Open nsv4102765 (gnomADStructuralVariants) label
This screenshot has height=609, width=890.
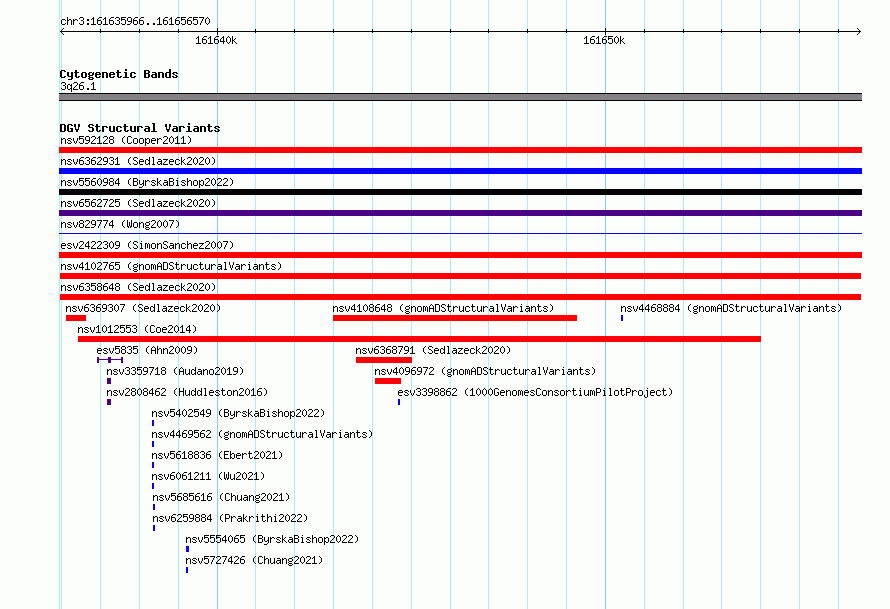pyautogui.click(x=171, y=266)
